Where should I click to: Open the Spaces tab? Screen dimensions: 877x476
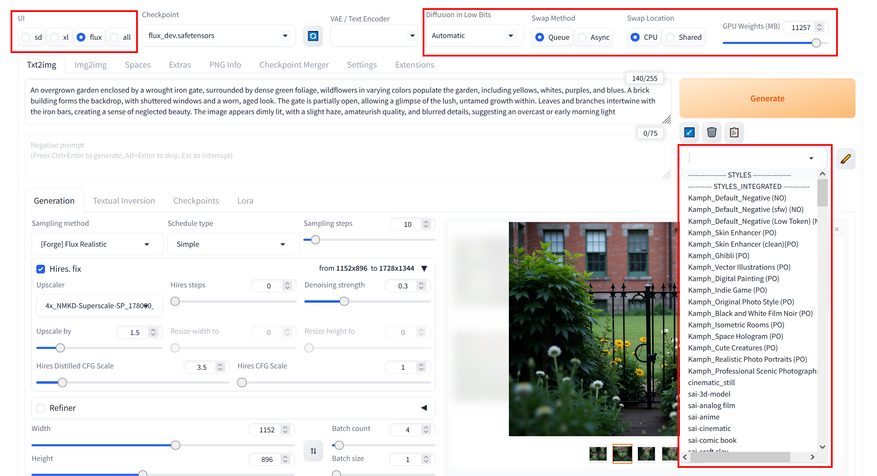point(138,65)
